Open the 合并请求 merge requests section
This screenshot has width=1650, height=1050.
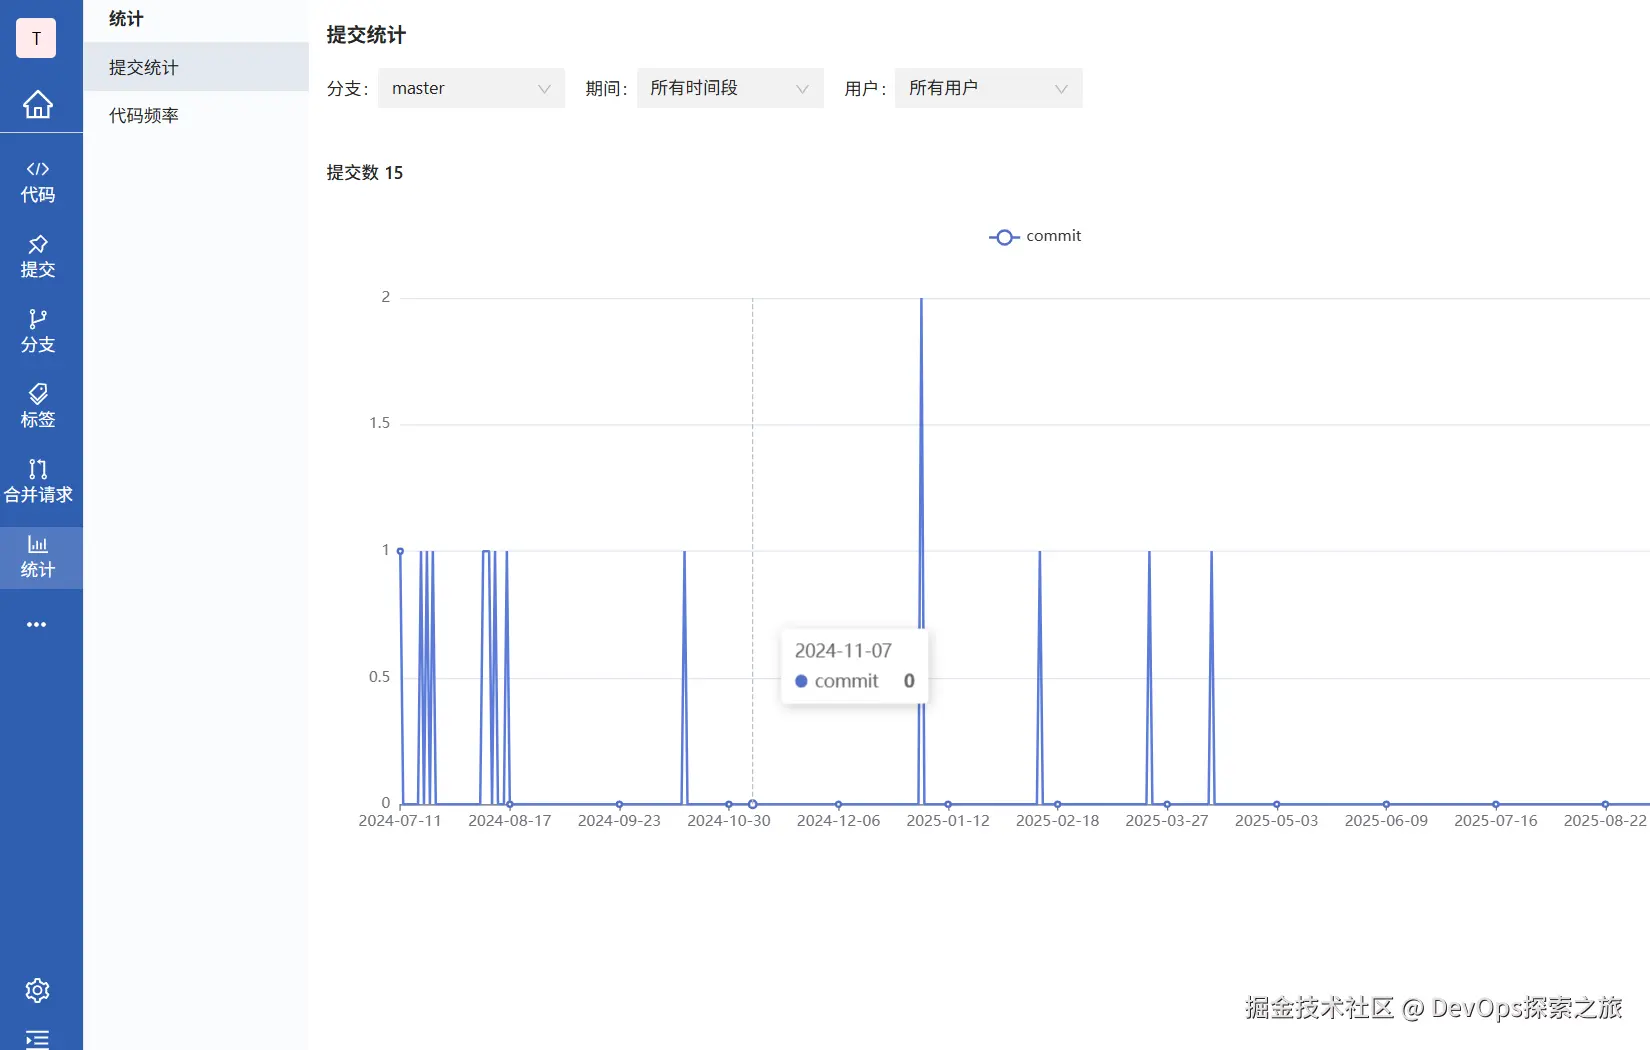(x=38, y=482)
